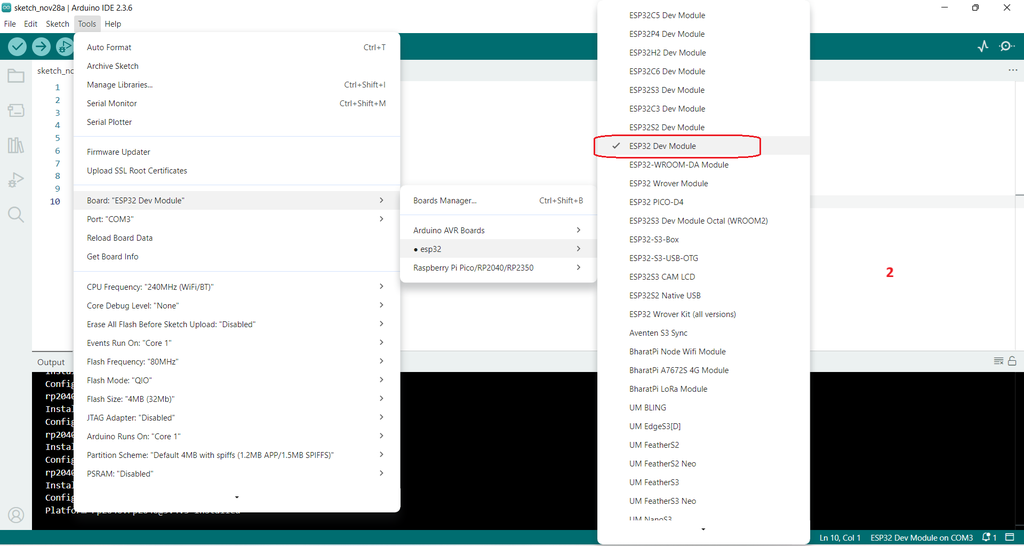Click the three-dots tab overflow icon
The width and height of the screenshot is (1024, 546).
pyautogui.click(x=1012, y=70)
